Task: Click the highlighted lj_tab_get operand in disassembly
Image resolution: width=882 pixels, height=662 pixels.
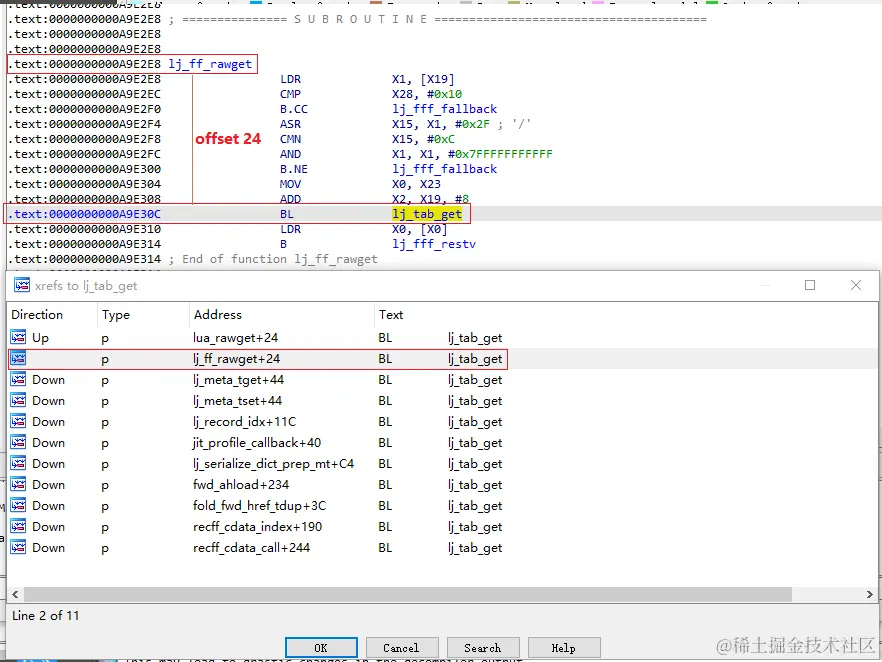Action: point(427,214)
